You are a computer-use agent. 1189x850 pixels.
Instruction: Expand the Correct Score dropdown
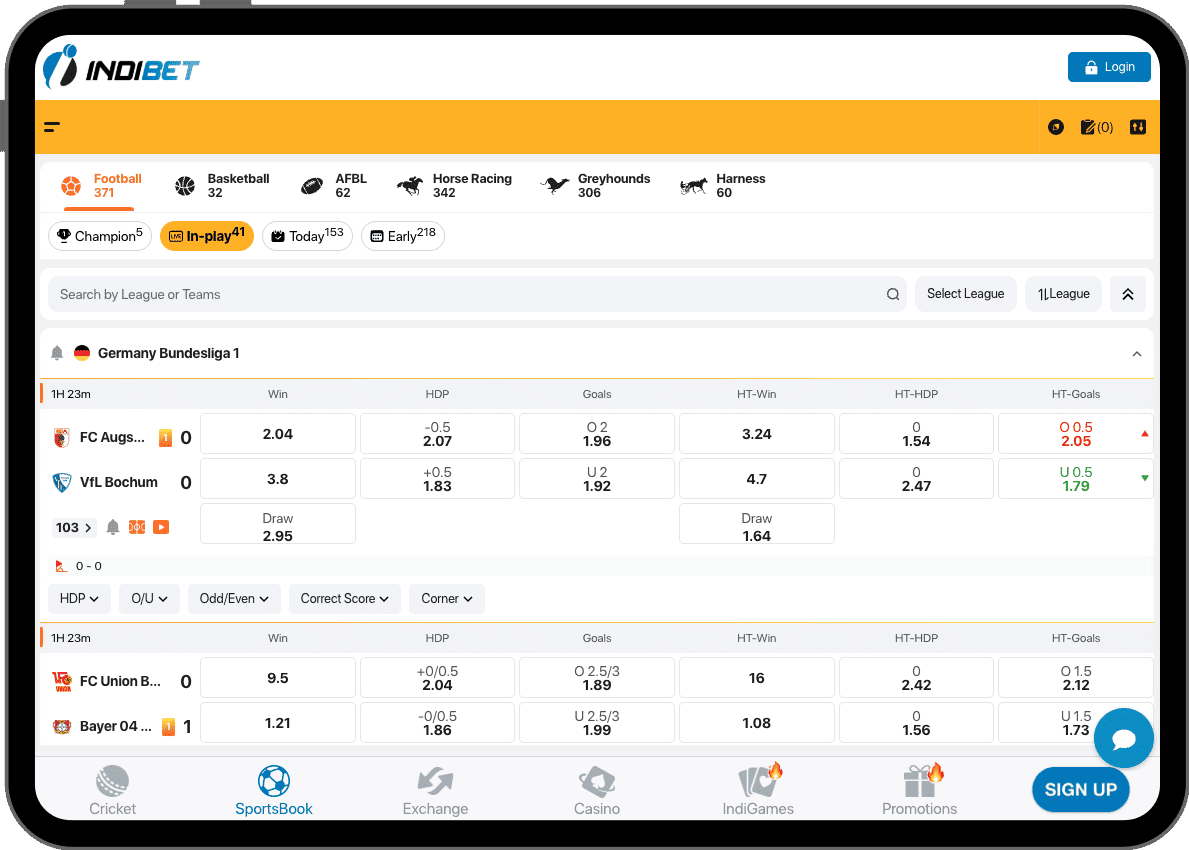pos(345,599)
